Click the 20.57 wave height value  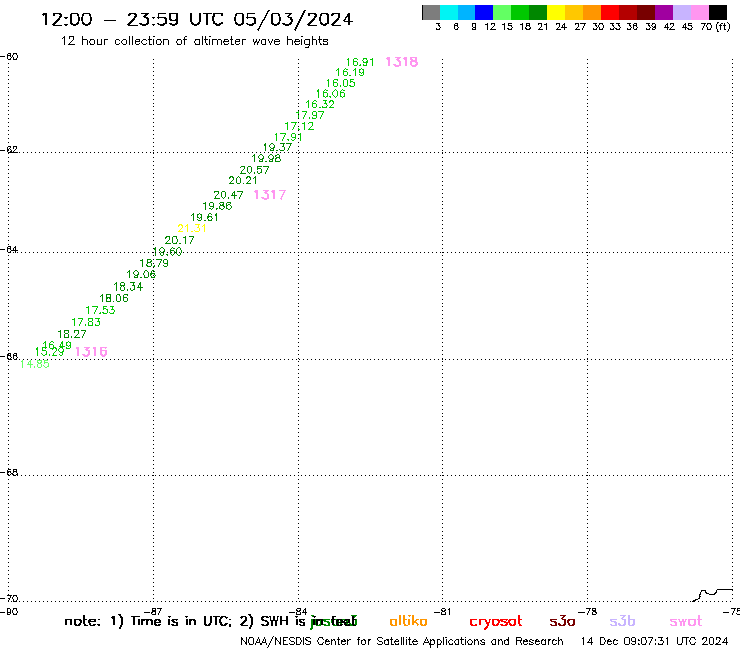254,170
